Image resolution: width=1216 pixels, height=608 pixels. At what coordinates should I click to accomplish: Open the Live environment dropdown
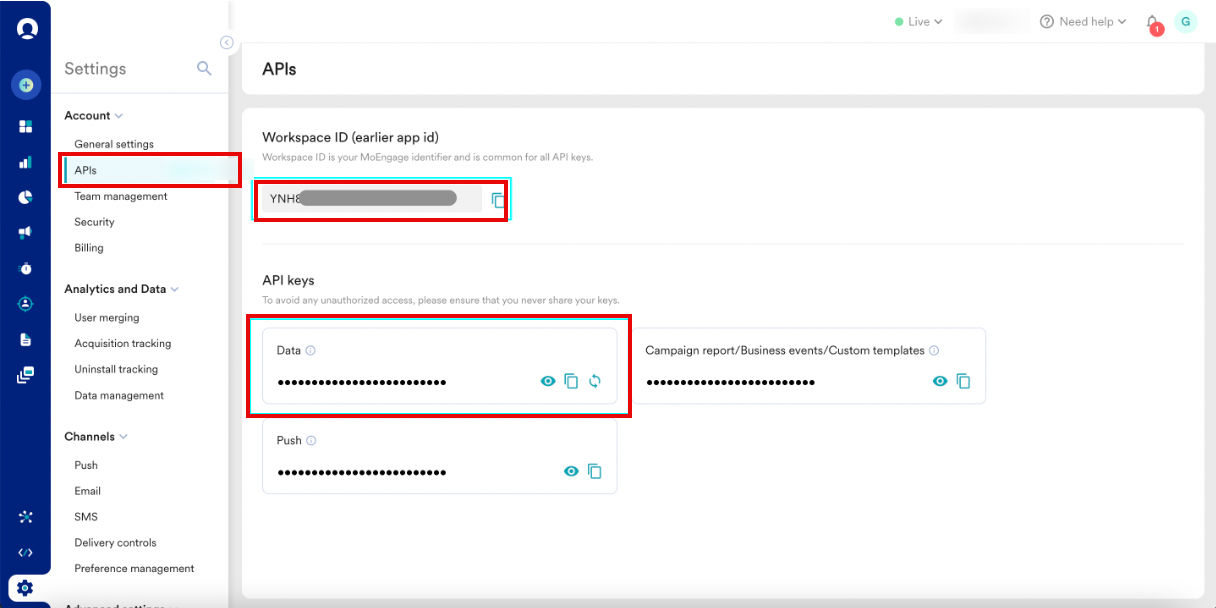(917, 21)
